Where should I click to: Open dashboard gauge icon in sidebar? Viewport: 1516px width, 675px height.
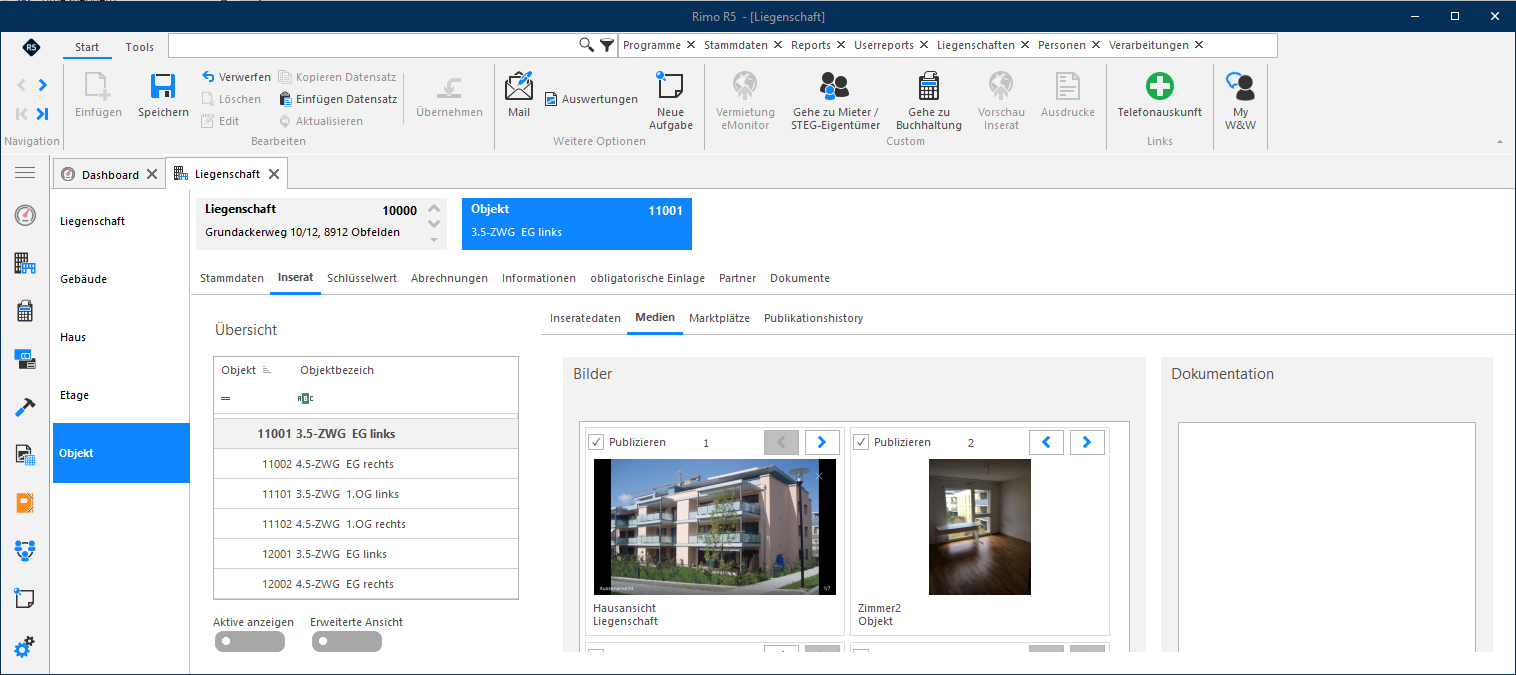tap(25, 215)
